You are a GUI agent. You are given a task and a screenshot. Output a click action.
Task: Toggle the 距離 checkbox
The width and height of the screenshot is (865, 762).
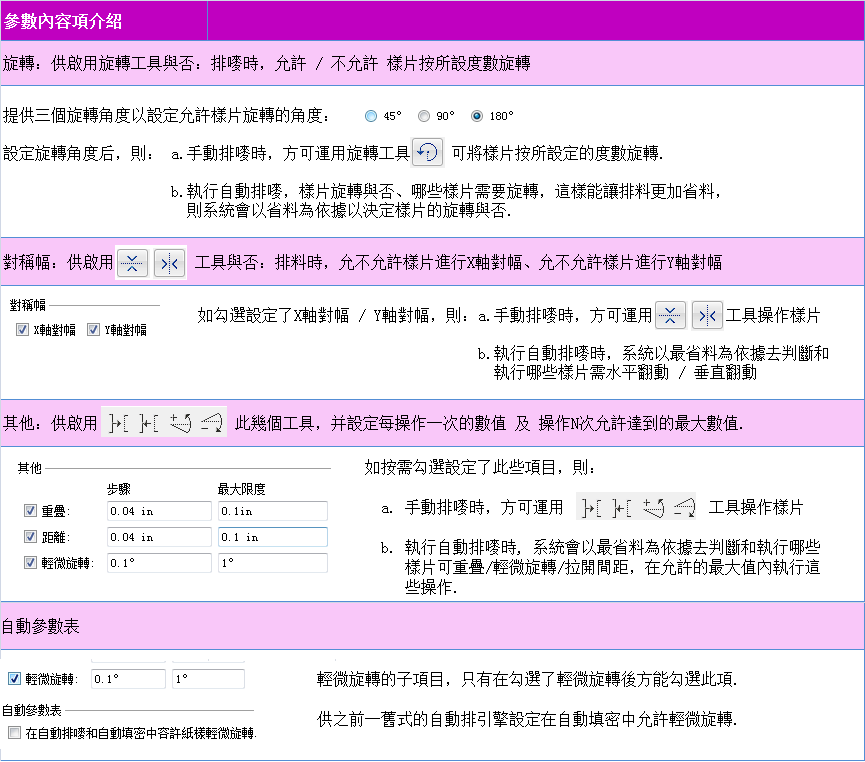tap(30, 537)
